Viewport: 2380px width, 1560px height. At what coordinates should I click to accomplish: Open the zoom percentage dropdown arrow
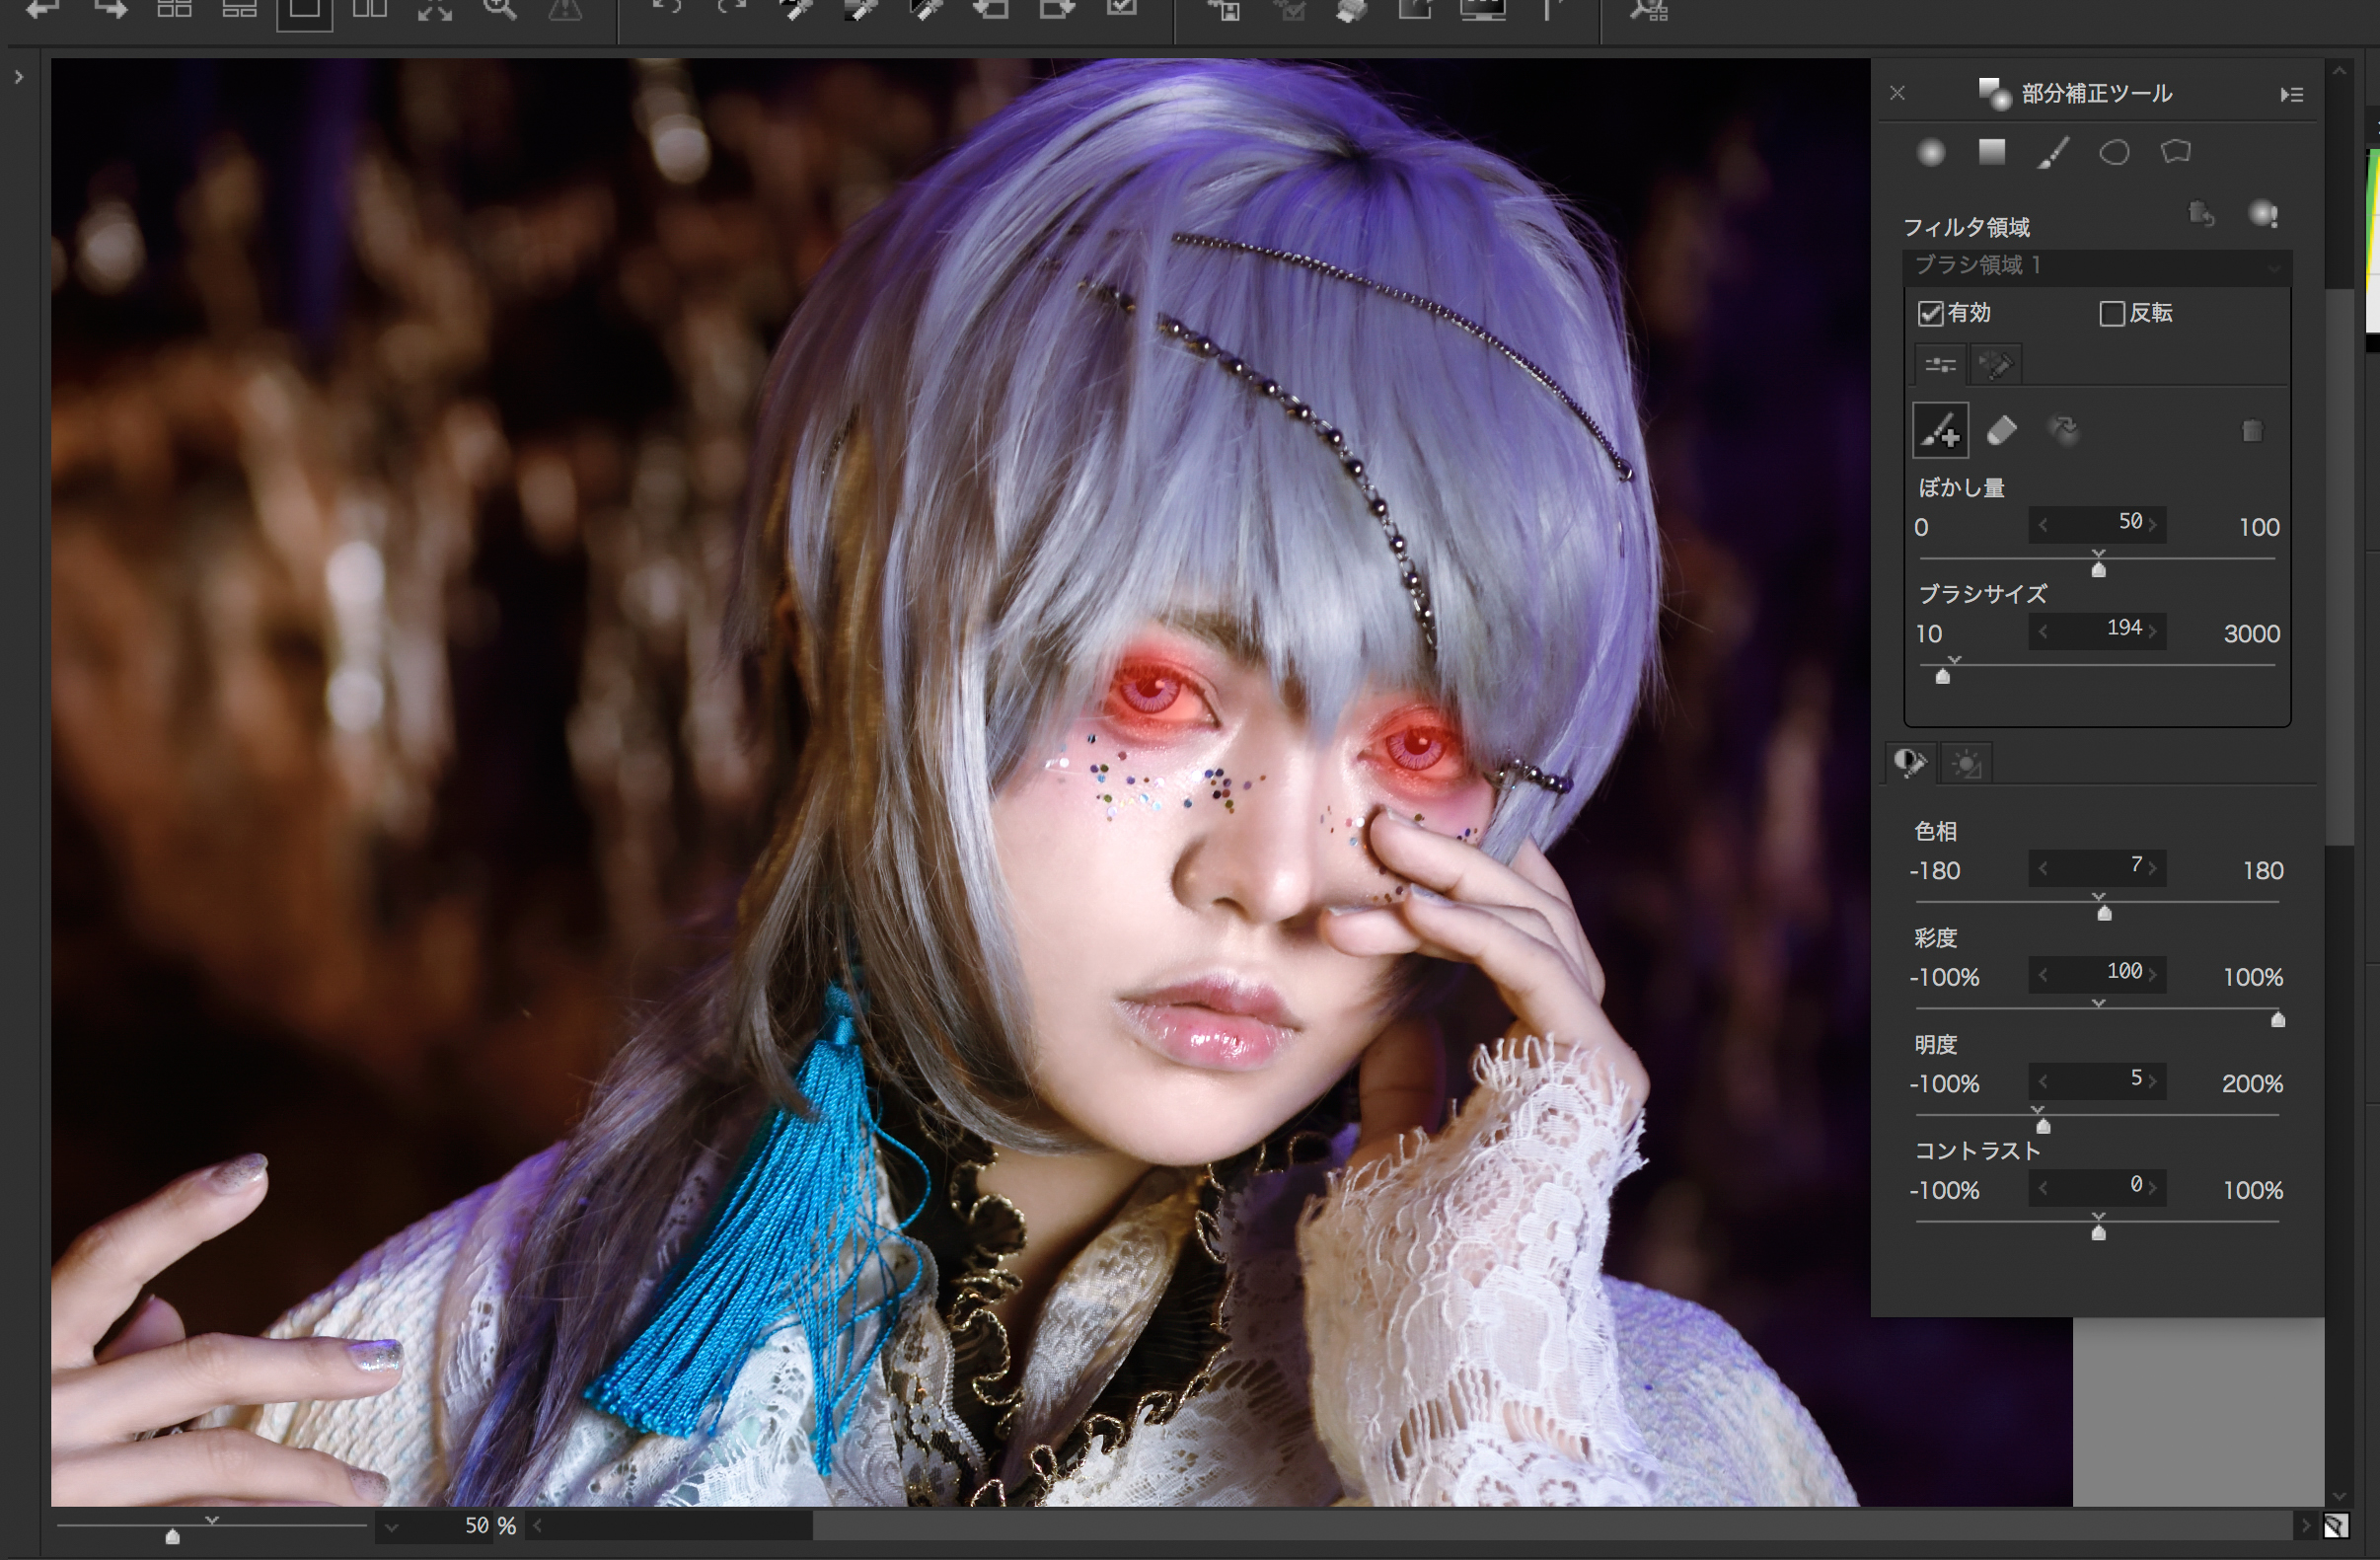pyautogui.click(x=391, y=1527)
